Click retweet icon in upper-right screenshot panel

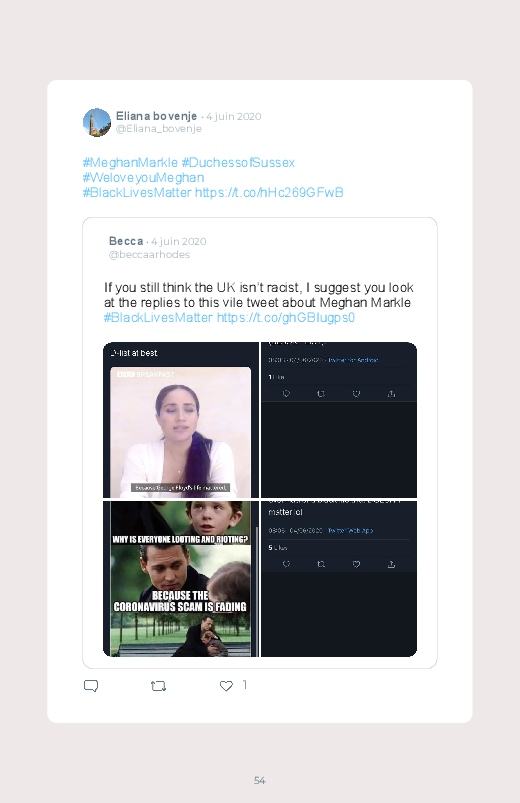(321, 393)
